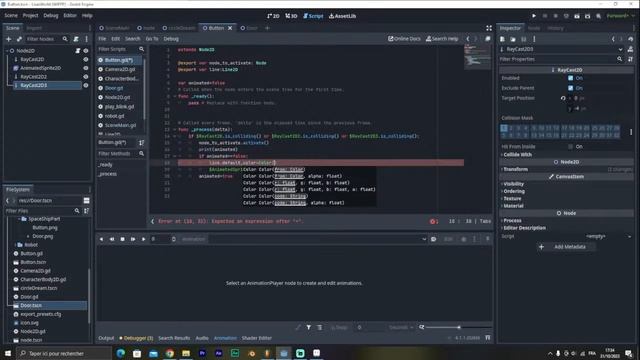
Task: Expand the Material section
Action: [x=513, y=206]
